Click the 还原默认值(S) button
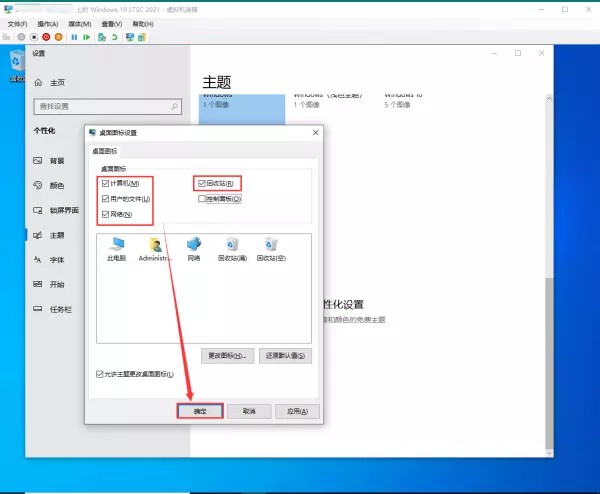The image size is (600, 494). [x=285, y=356]
